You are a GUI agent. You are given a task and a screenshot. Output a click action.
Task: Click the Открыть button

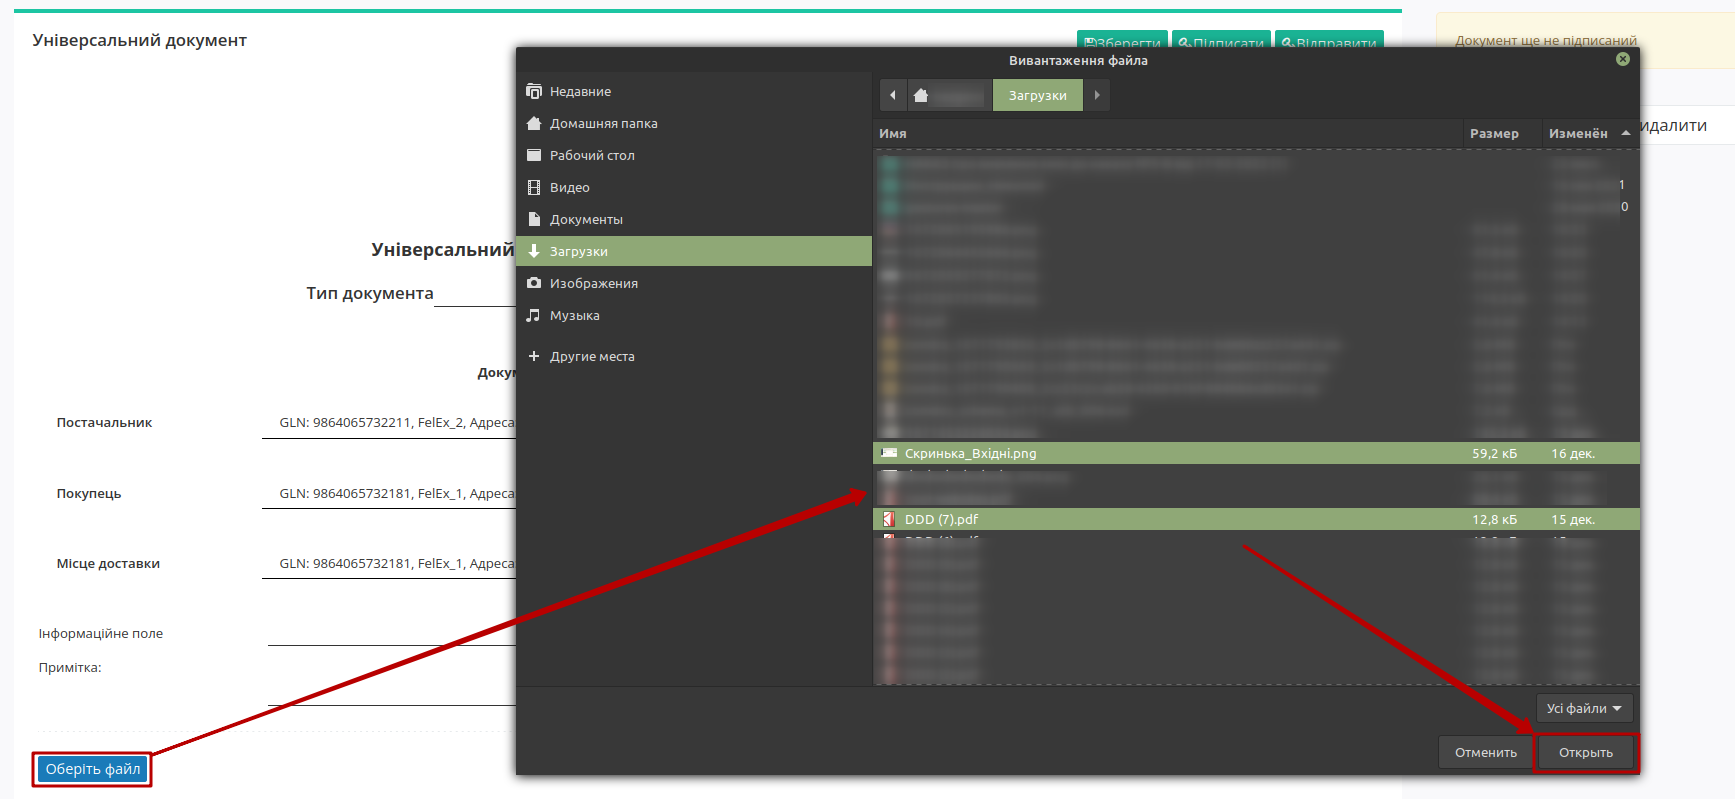tap(1586, 752)
